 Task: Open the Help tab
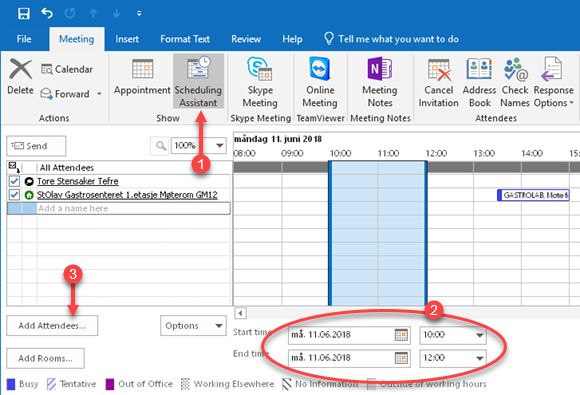pyautogui.click(x=292, y=39)
